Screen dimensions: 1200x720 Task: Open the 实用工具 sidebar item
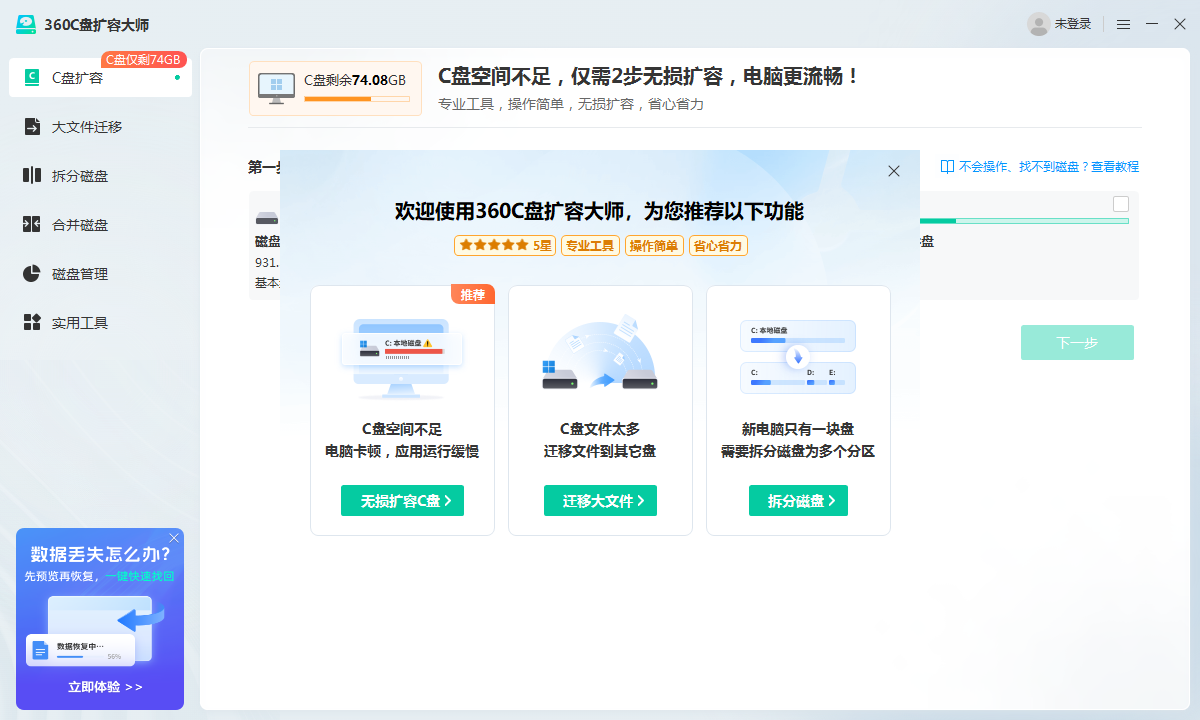(x=100, y=323)
